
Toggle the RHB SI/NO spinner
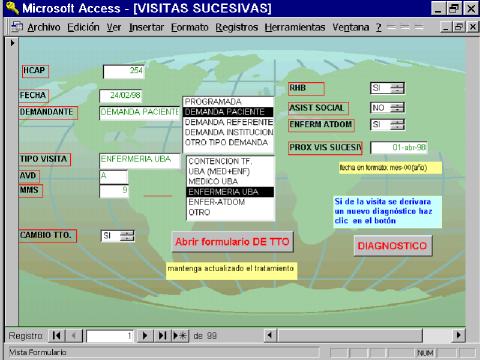(397, 88)
